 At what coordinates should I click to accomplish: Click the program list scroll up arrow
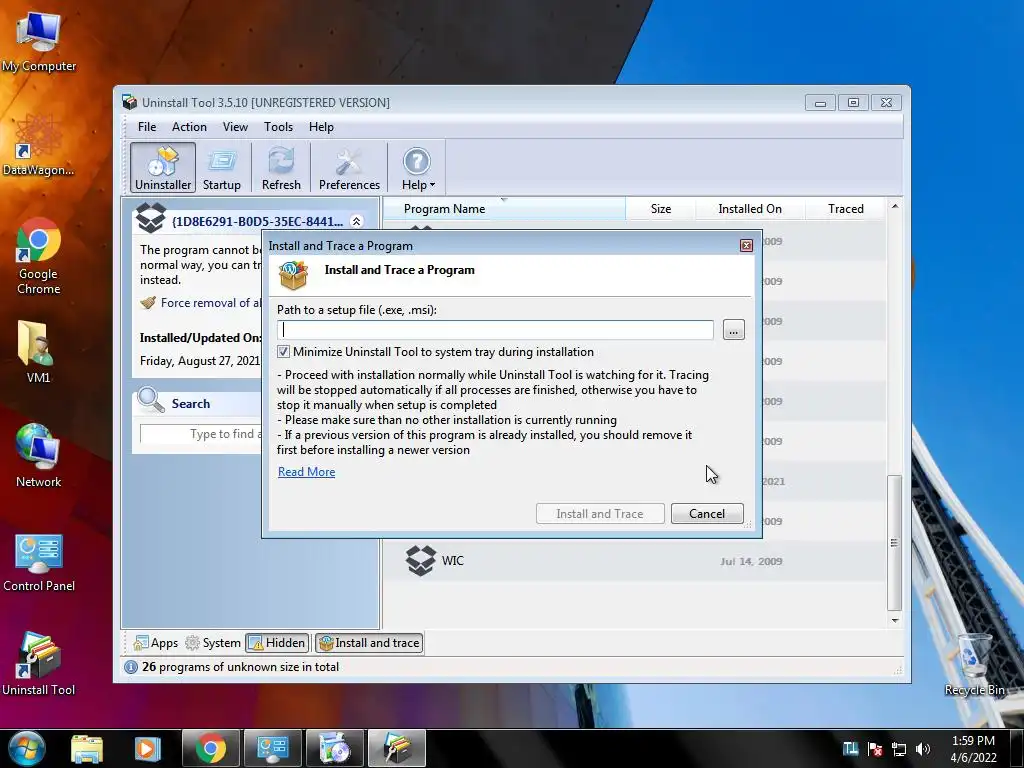point(895,206)
